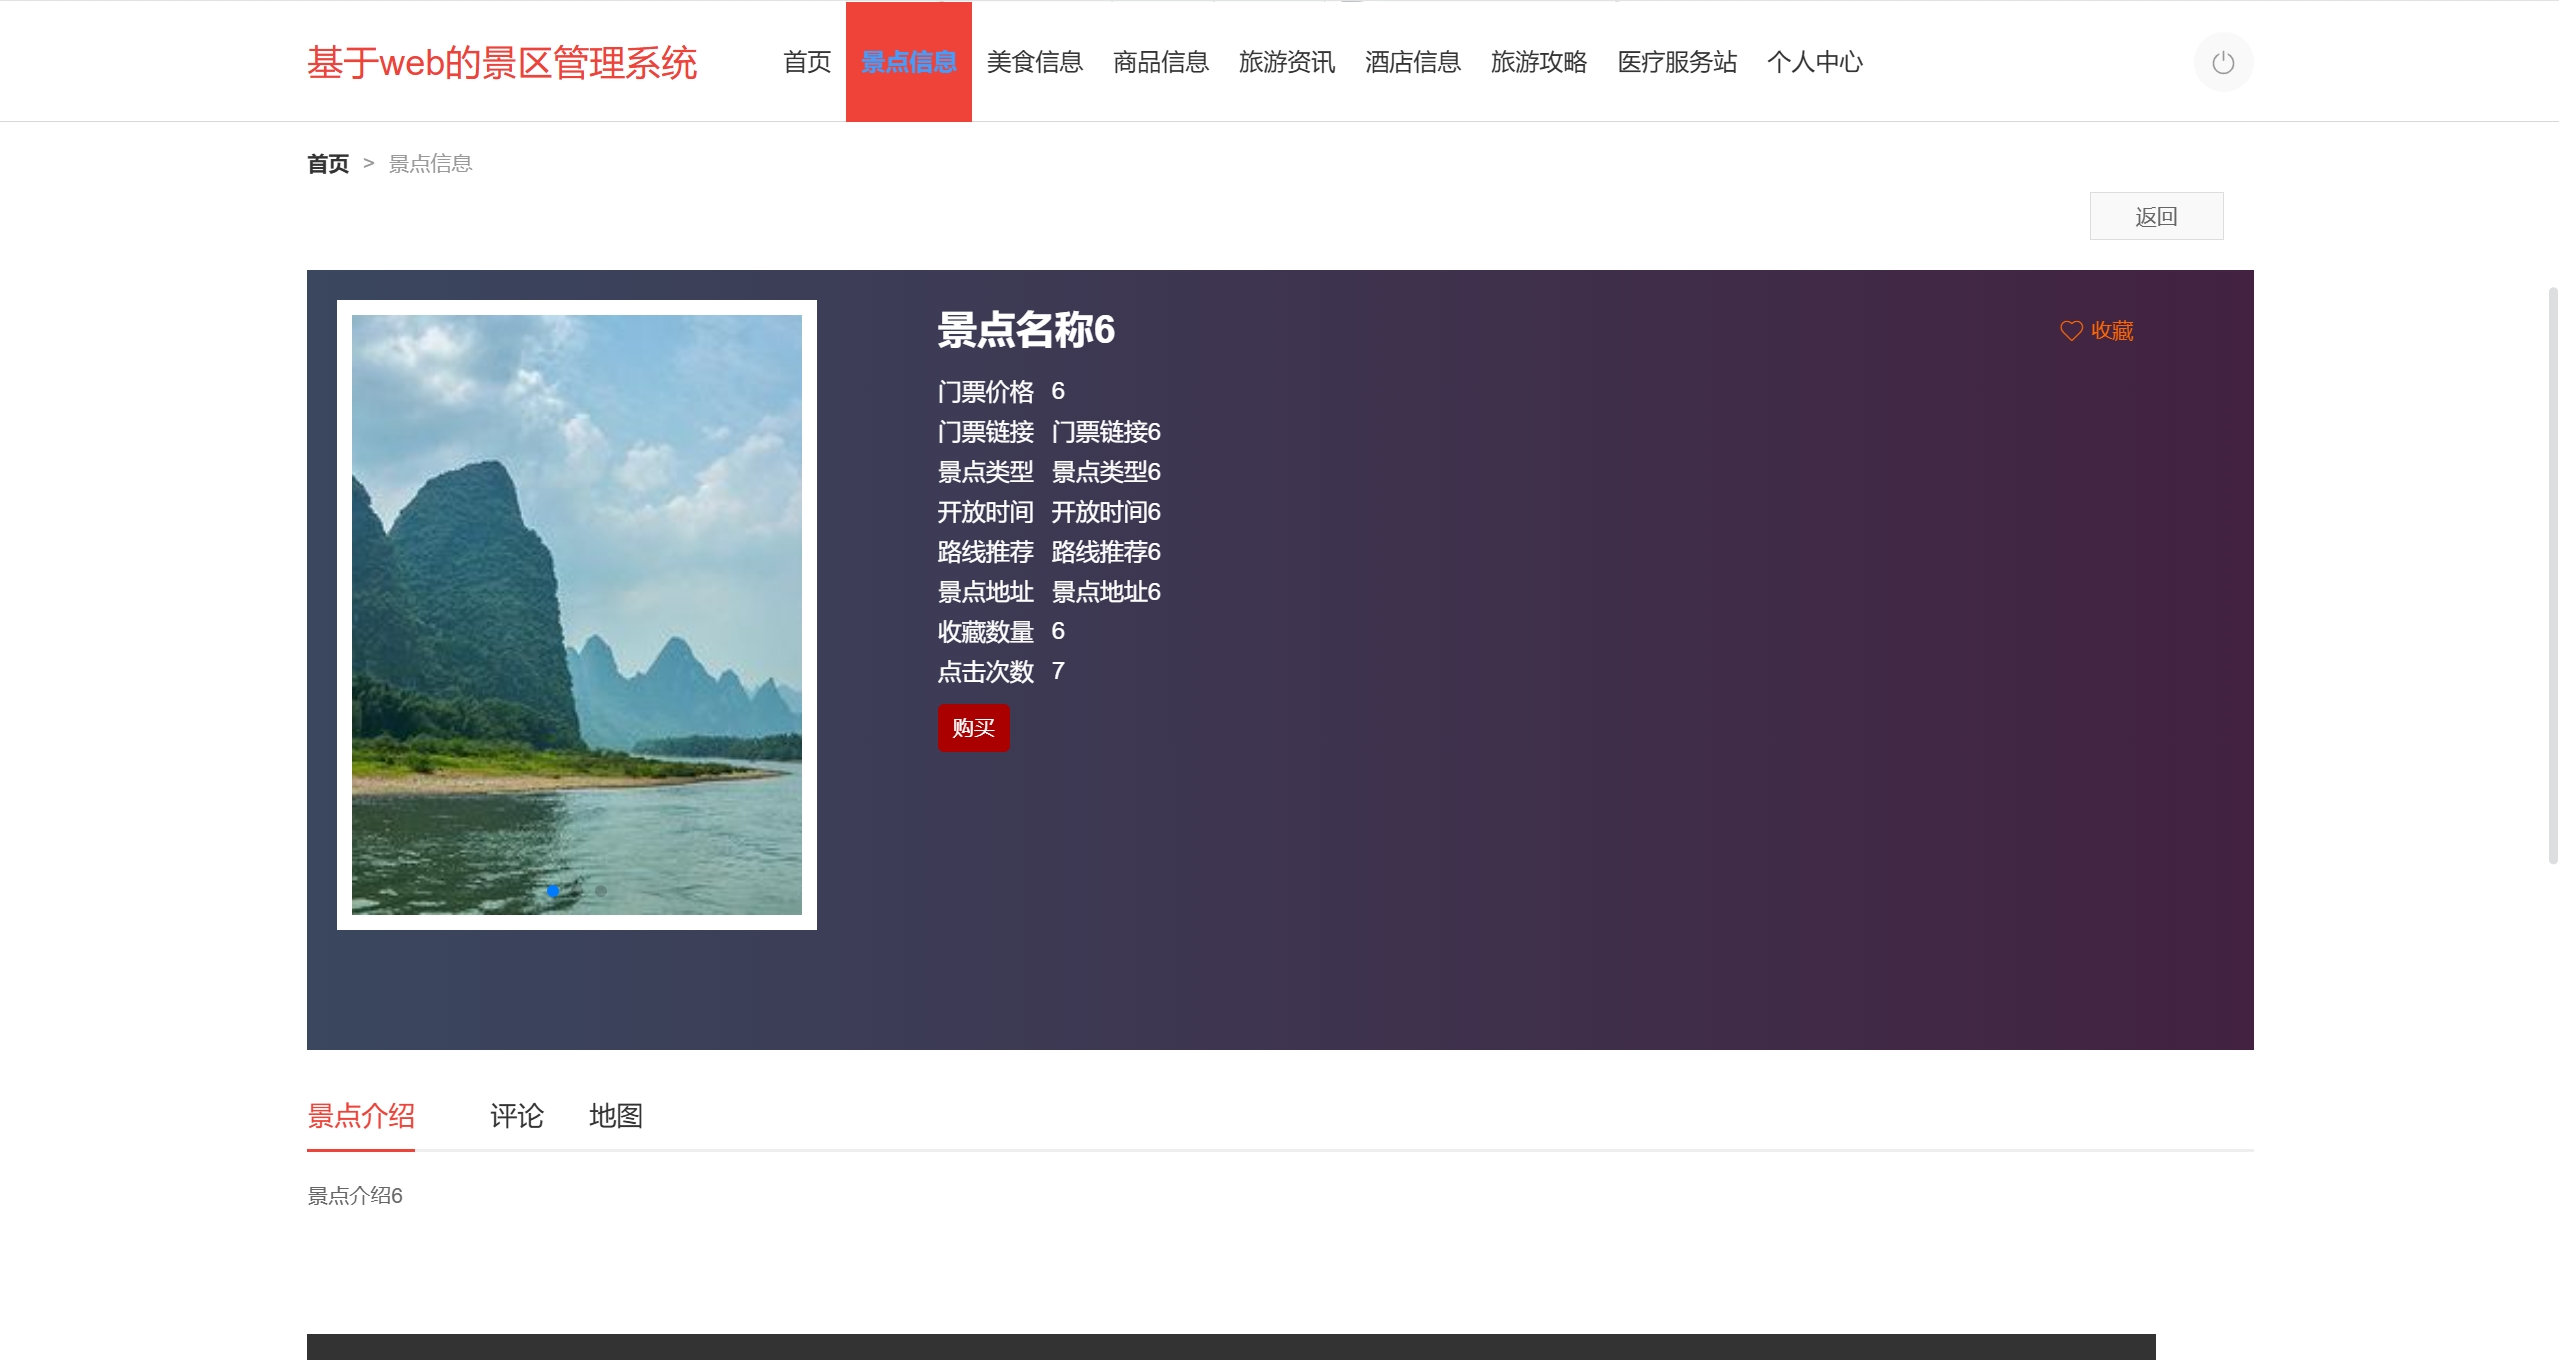
Task: Switch to the 评论 tab
Action: [x=516, y=1116]
